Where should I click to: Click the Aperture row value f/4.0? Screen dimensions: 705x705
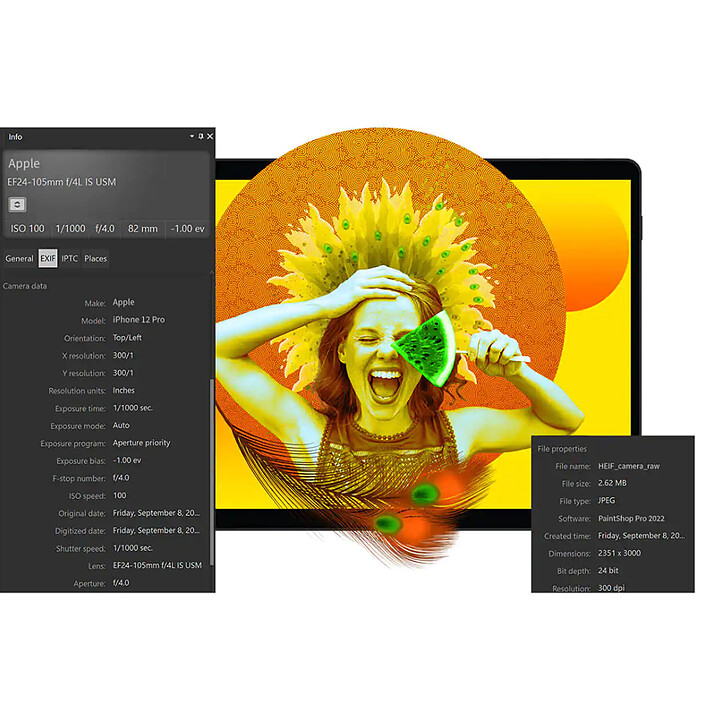point(121,583)
